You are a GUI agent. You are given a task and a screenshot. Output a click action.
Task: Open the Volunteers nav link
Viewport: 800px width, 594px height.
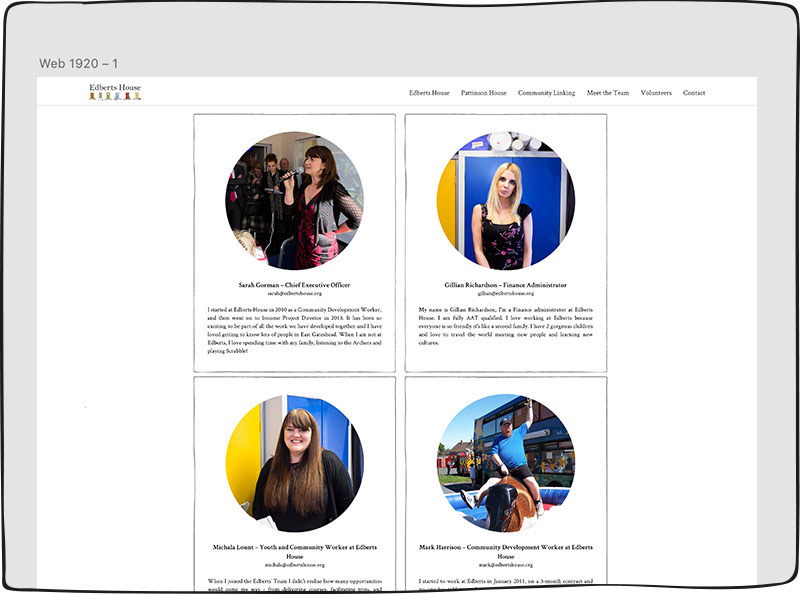coord(656,93)
